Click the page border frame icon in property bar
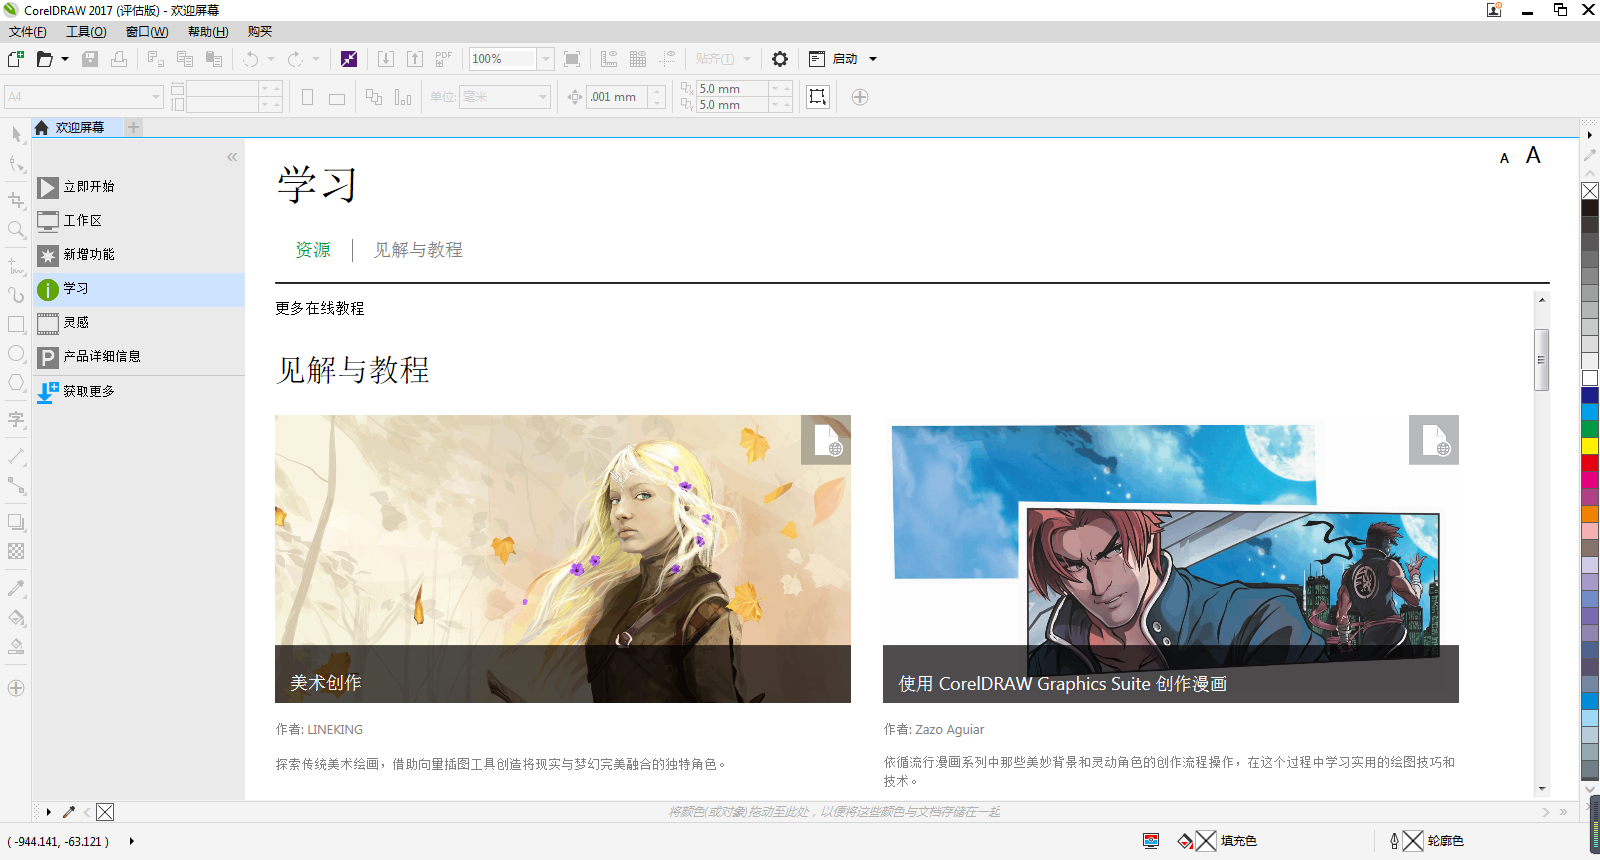 818,97
